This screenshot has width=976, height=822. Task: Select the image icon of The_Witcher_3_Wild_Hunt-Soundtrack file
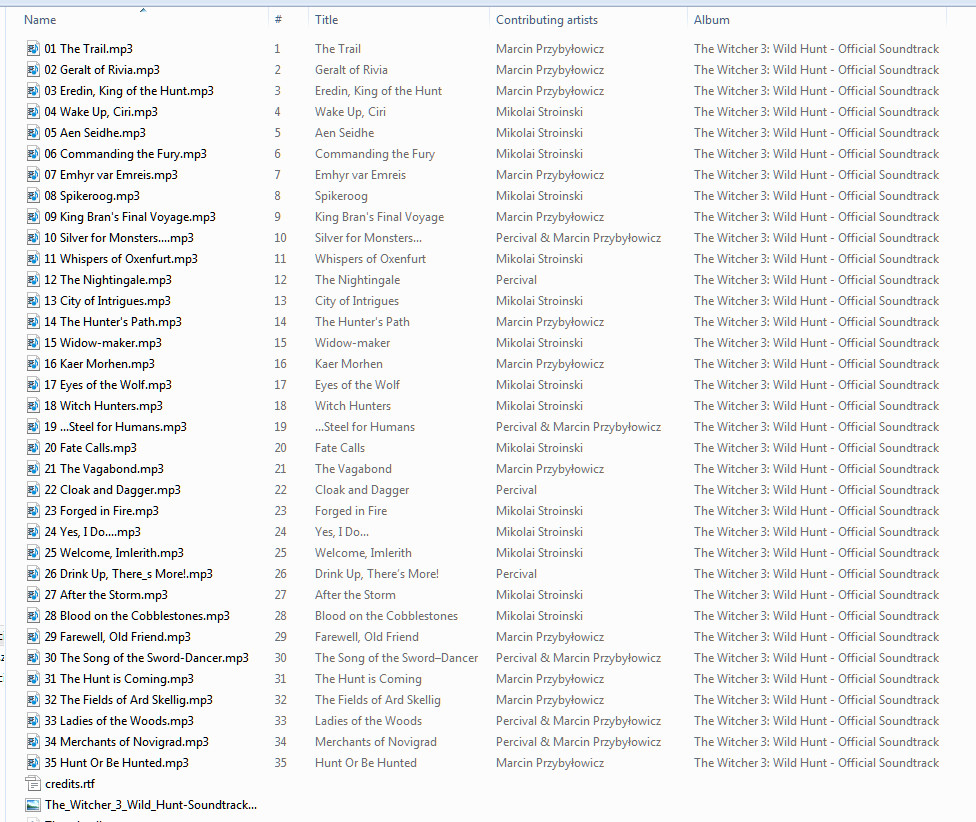pos(33,805)
